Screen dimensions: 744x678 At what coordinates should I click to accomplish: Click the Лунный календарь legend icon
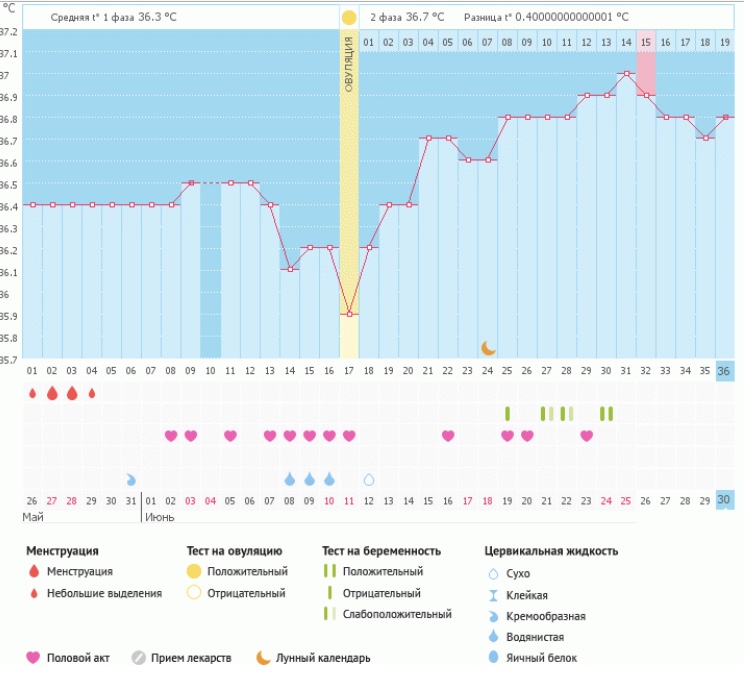tap(263, 658)
